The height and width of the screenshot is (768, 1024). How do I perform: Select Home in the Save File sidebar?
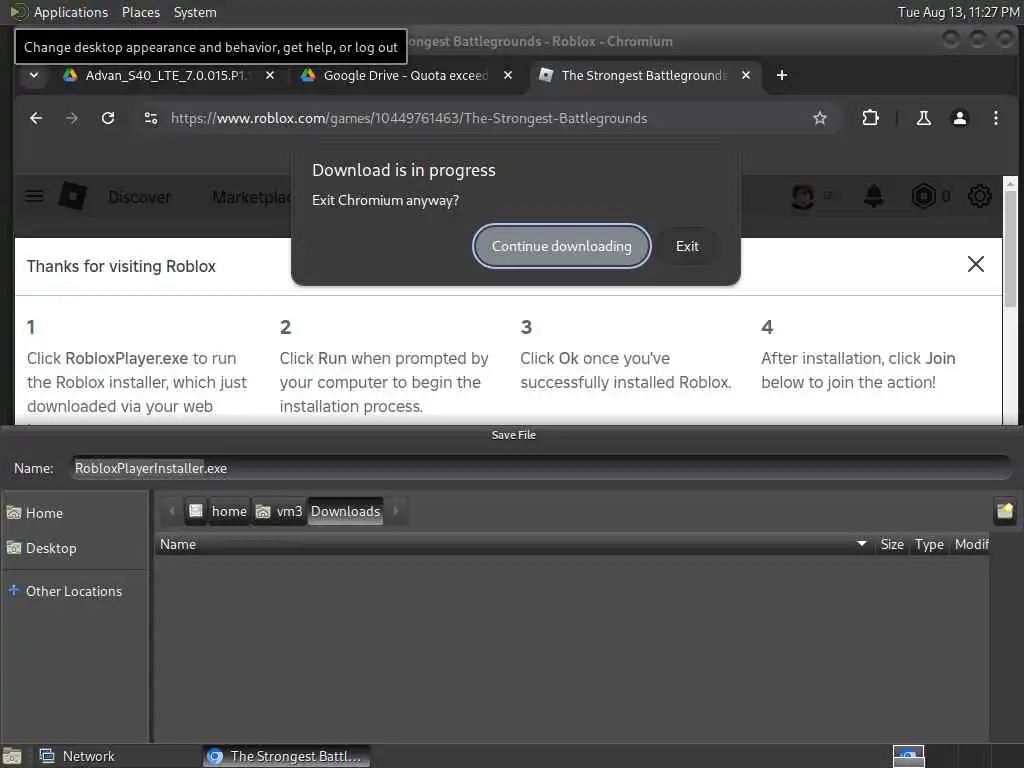click(x=74, y=513)
